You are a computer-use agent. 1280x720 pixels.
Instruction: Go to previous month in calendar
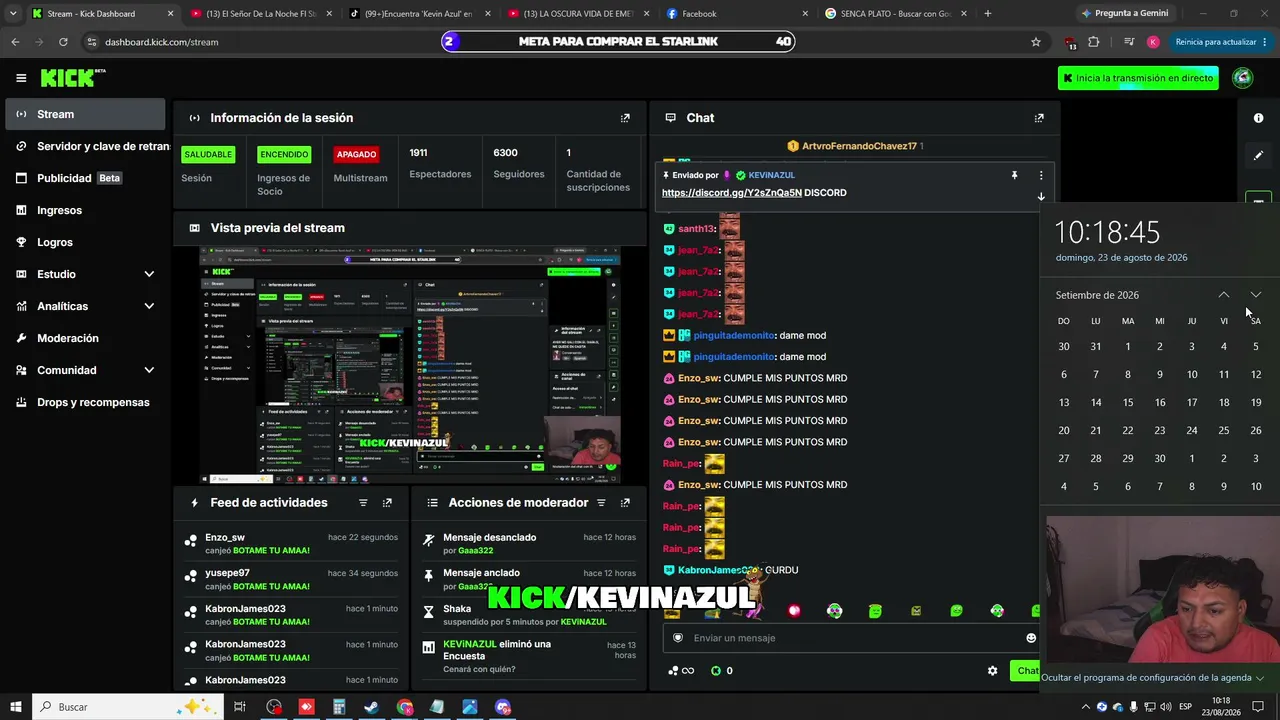pyautogui.click(x=1224, y=295)
